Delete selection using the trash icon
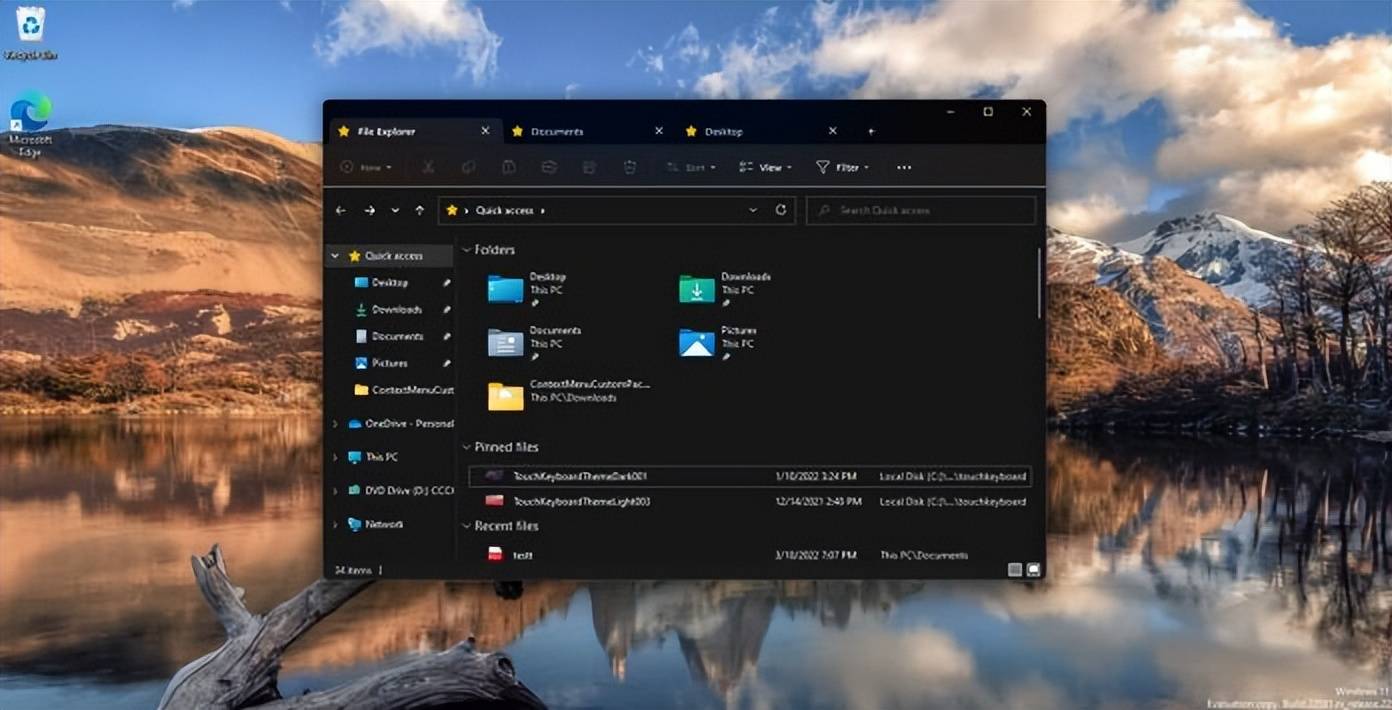The width and height of the screenshot is (1392, 710). point(629,167)
